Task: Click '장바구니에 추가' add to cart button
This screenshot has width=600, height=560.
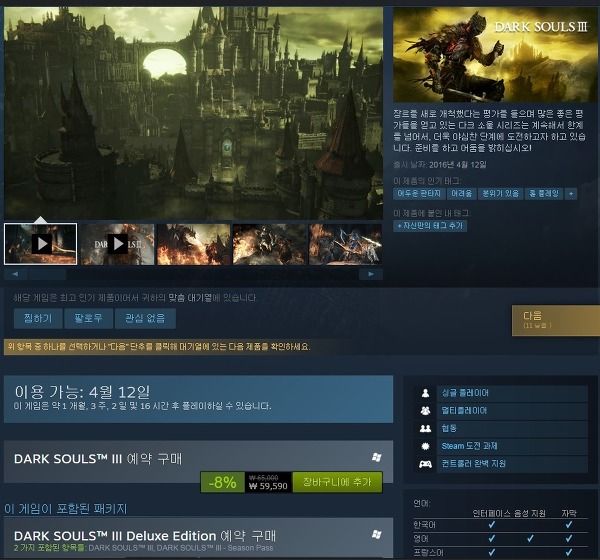Action: [337, 482]
